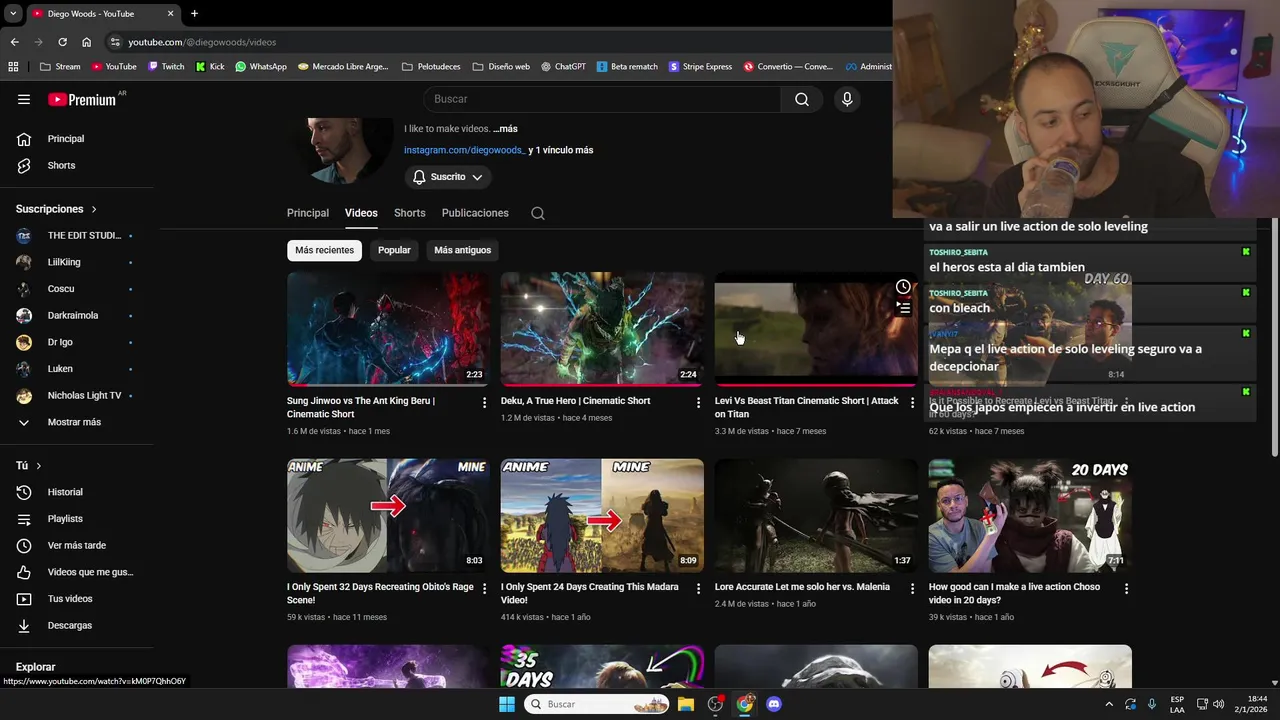Select Más recientes filter chip
Viewport: 1280px width, 720px height.
coord(324,250)
